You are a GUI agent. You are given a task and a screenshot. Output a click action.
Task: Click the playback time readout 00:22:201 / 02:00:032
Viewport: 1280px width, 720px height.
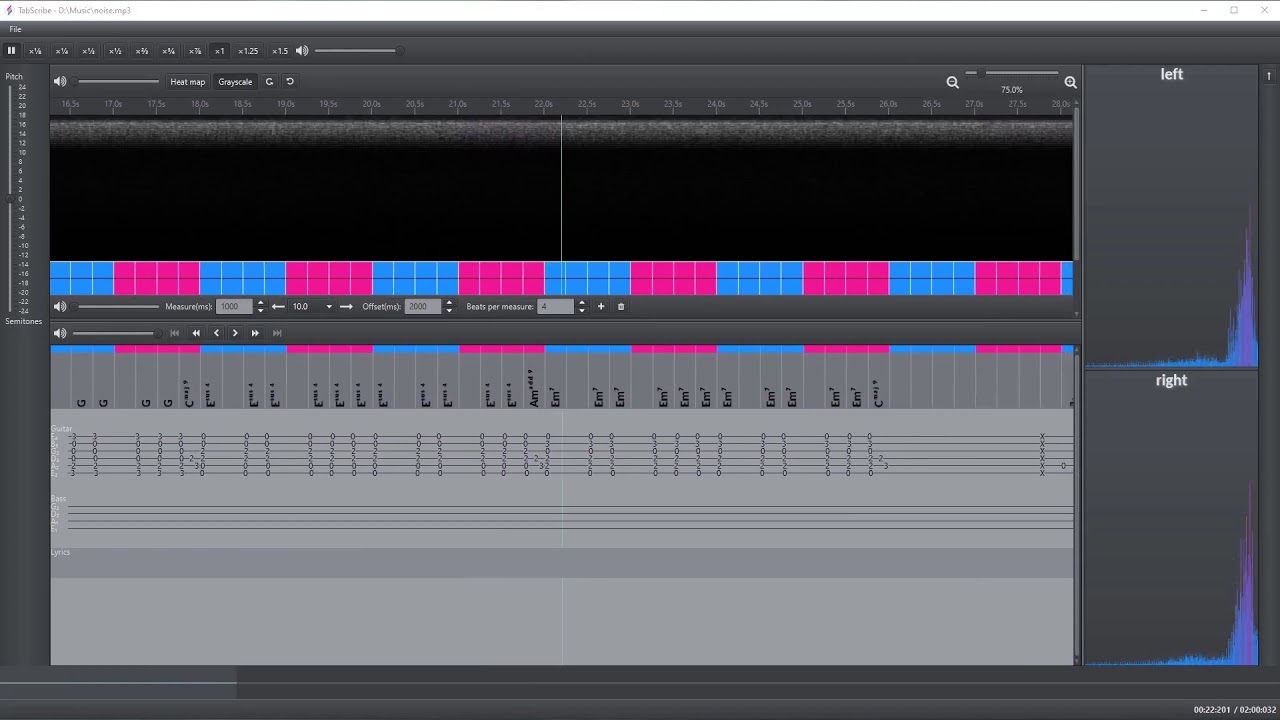coord(1234,710)
